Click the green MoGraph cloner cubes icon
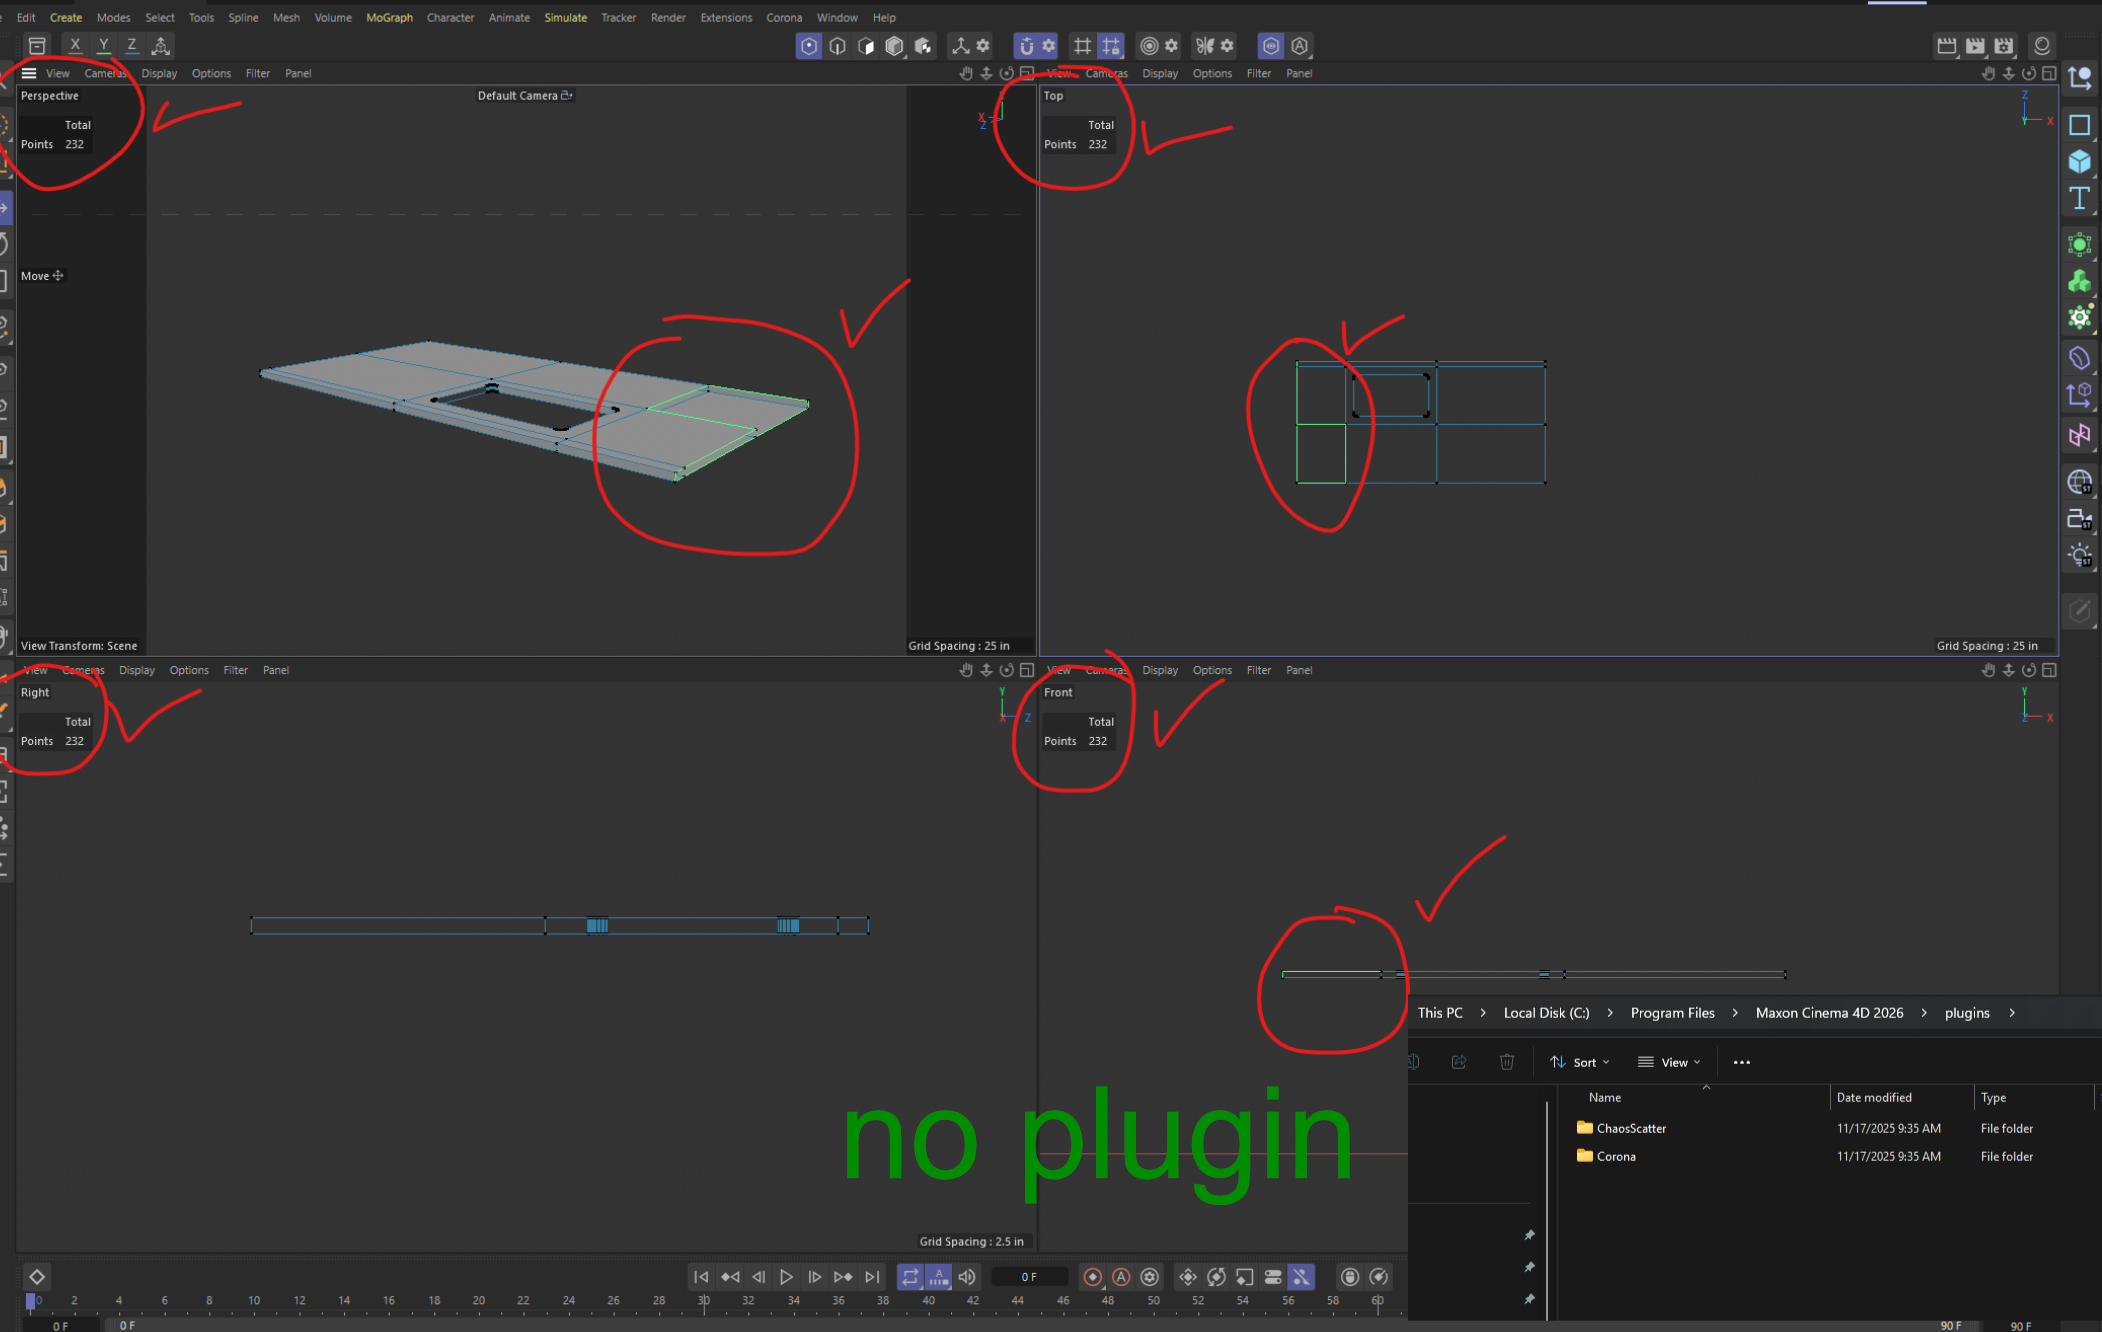Image resolution: width=2102 pixels, height=1332 pixels. click(x=2080, y=282)
